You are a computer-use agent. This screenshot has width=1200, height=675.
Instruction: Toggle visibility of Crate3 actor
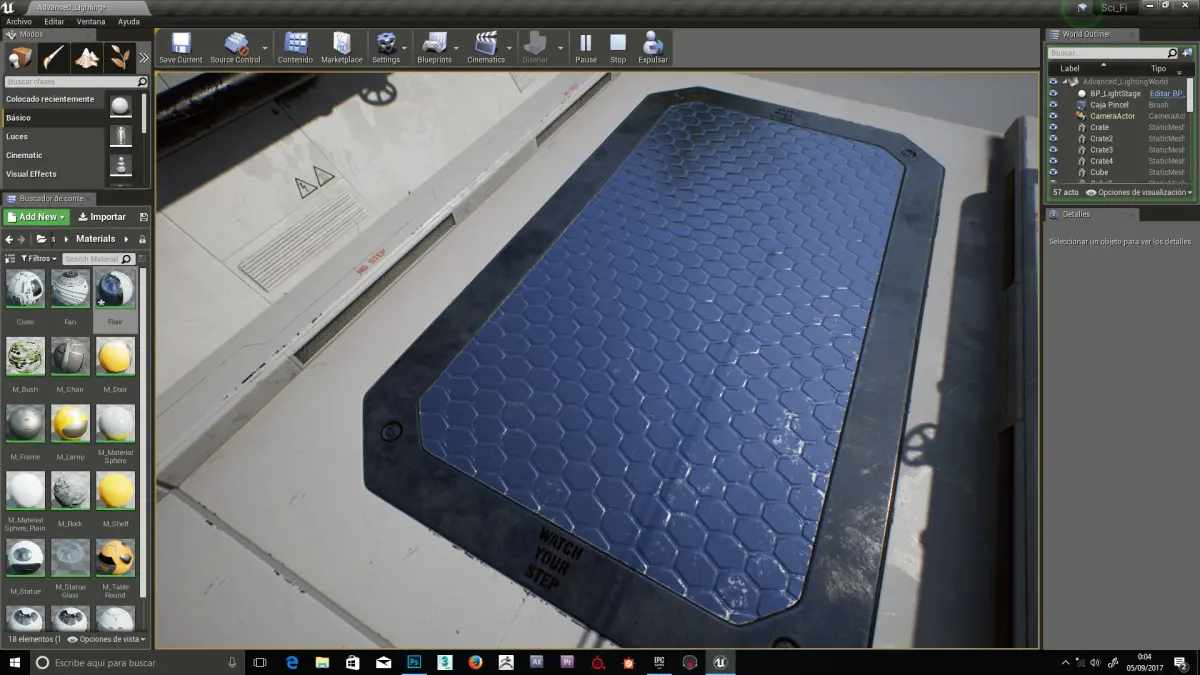1053,150
